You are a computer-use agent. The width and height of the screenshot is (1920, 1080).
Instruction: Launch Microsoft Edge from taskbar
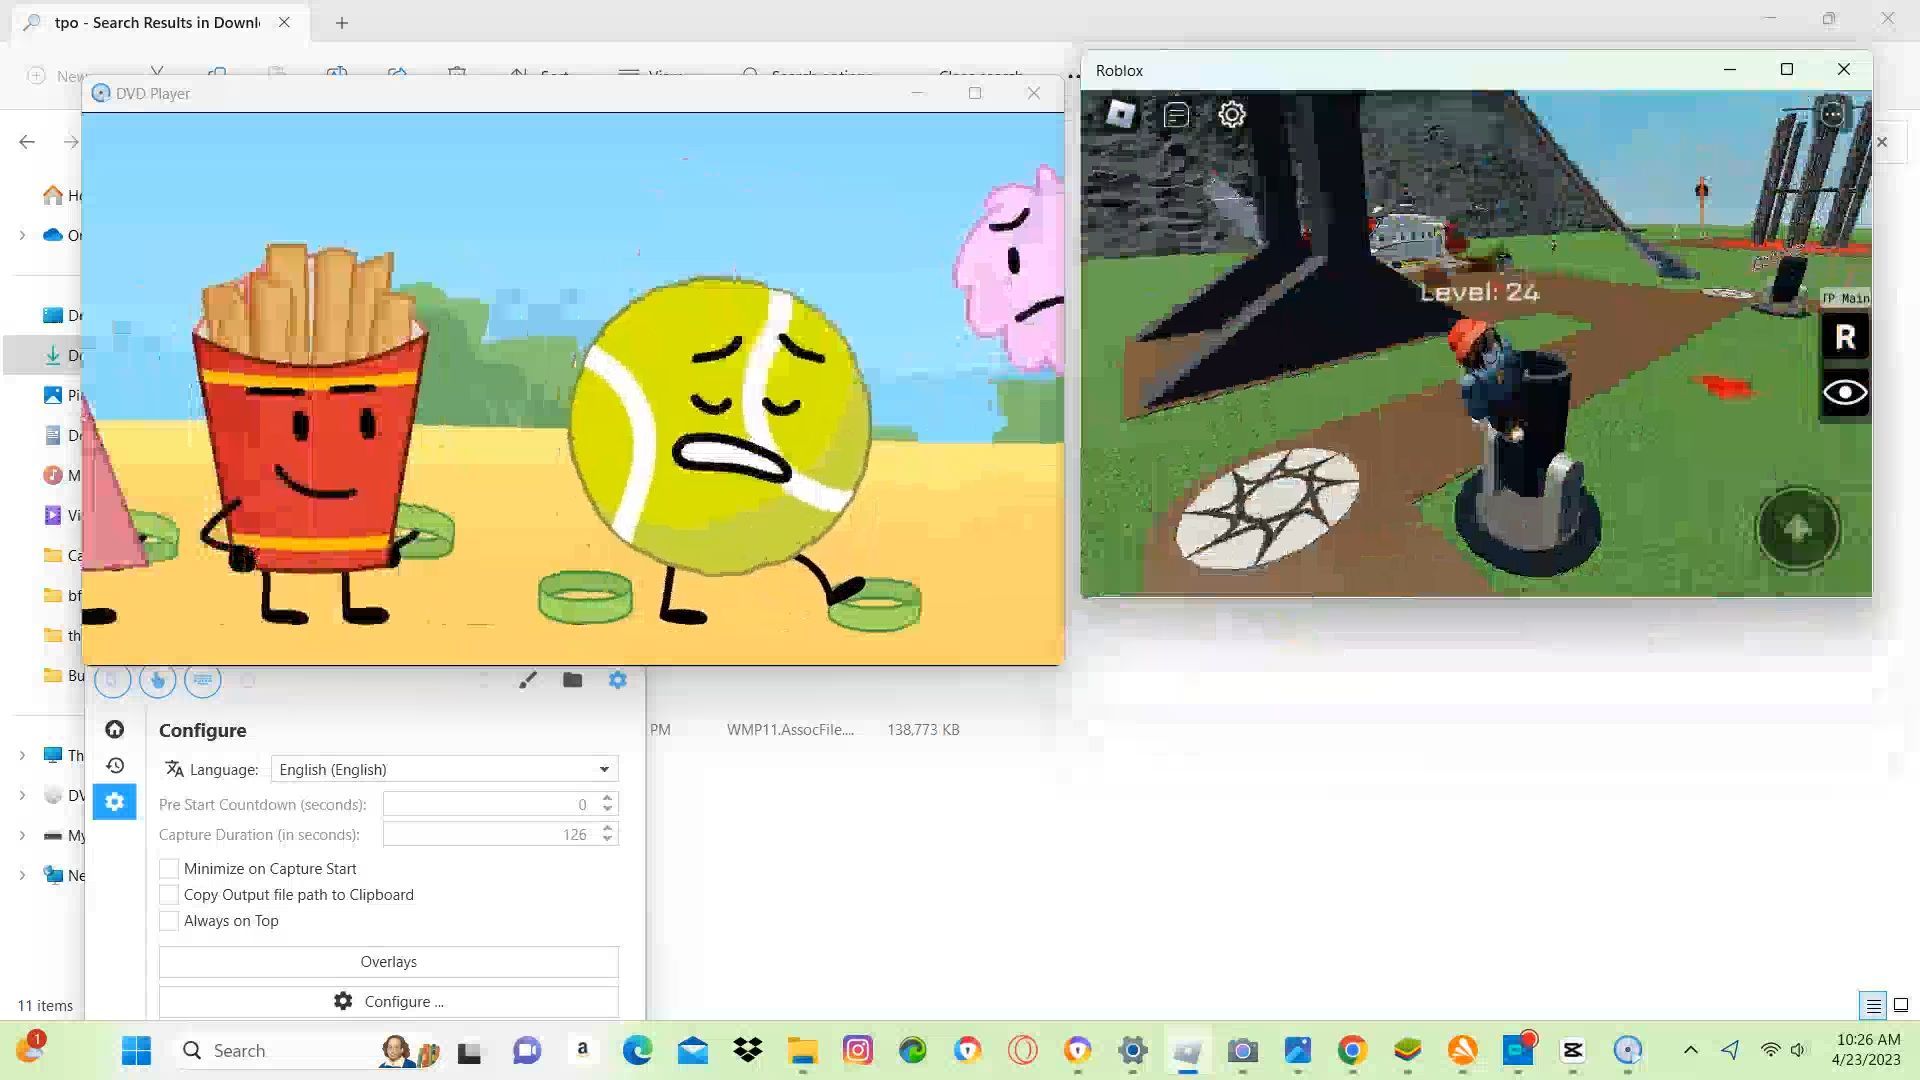pos(637,1050)
